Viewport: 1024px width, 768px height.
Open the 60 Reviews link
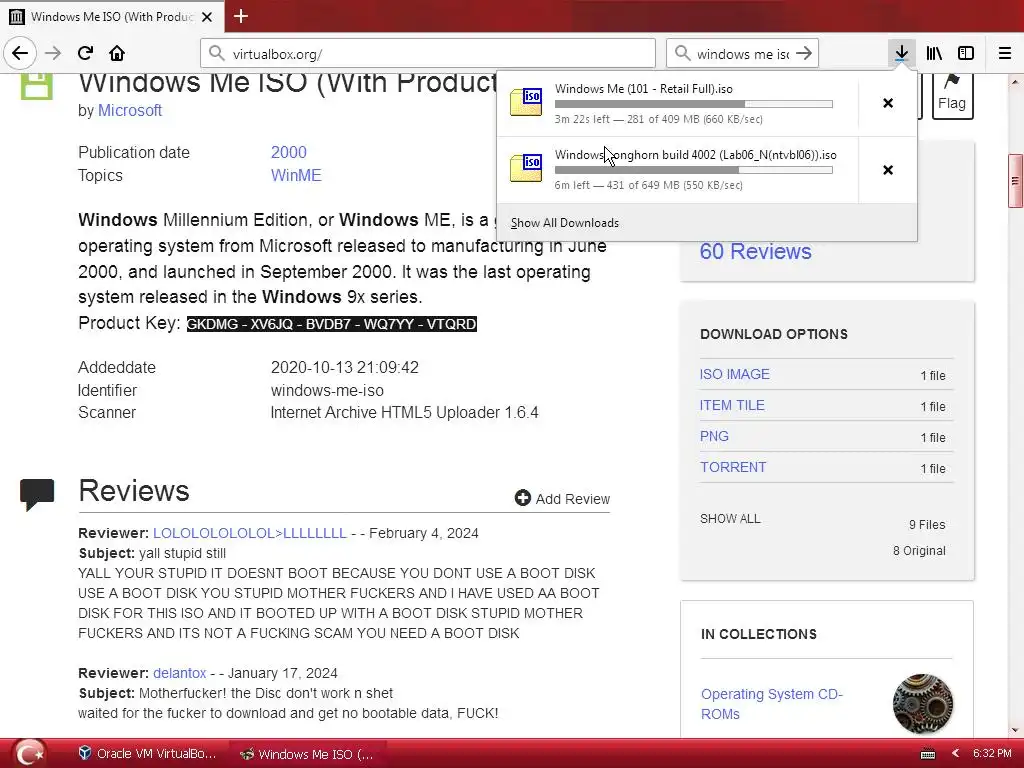(x=755, y=251)
